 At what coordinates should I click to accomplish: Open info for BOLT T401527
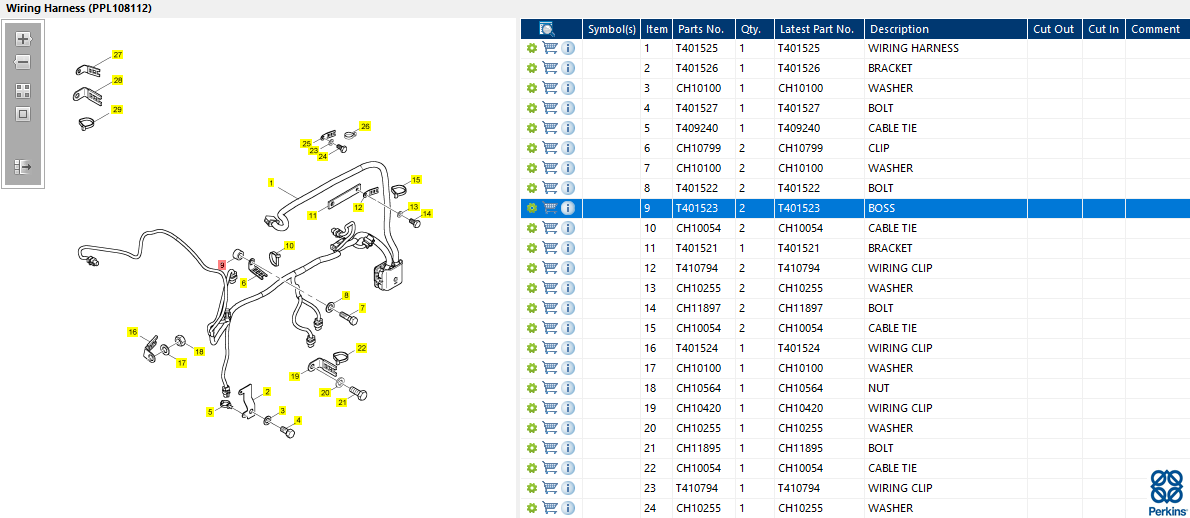[568, 108]
